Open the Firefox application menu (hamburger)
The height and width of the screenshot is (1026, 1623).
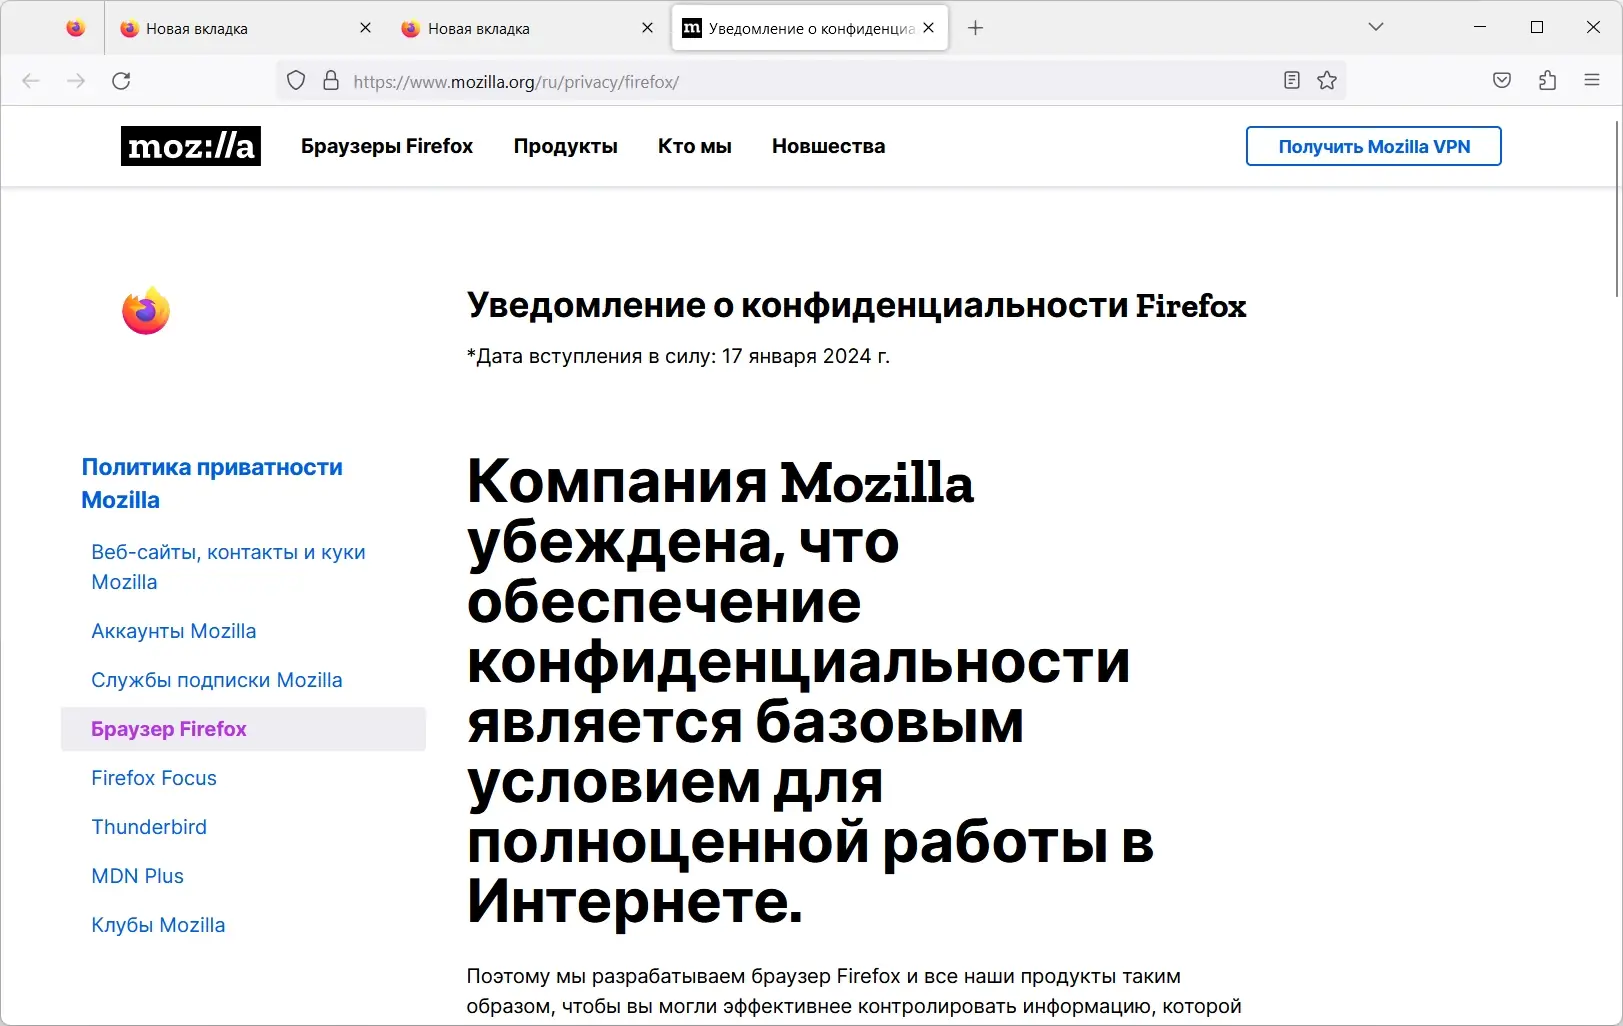pyautogui.click(x=1592, y=80)
